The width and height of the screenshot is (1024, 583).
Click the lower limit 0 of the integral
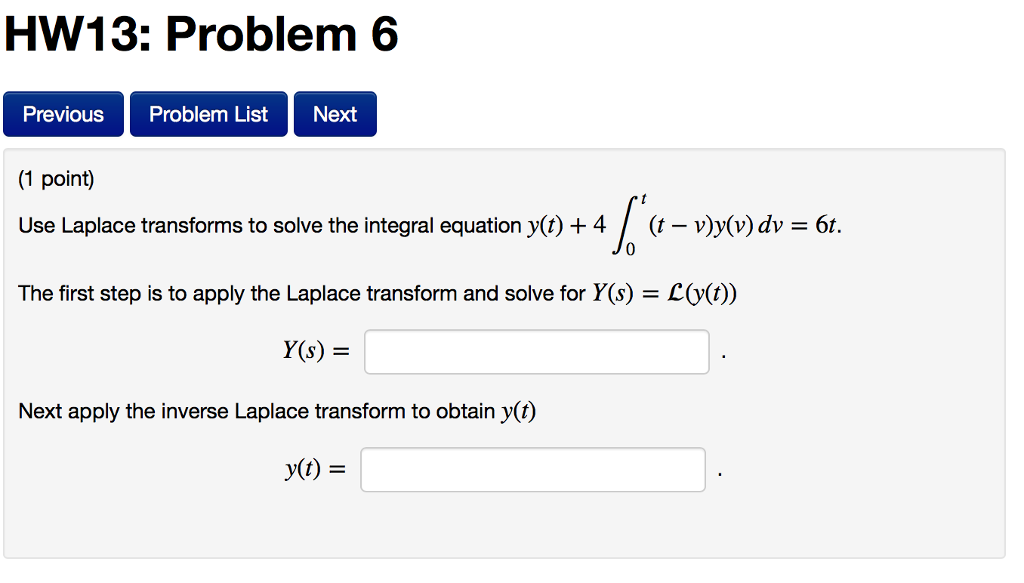pyautogui.click(x=630, y=249)
